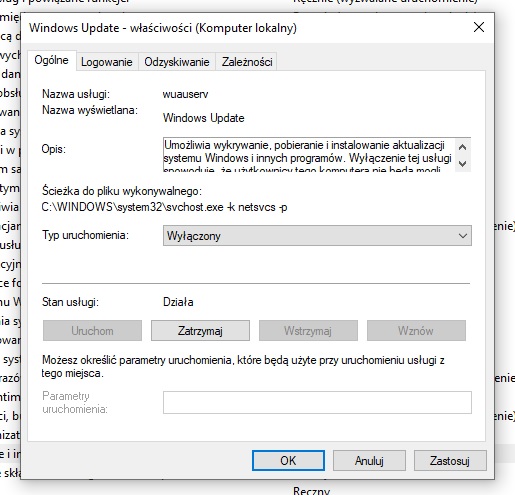Click the dialog title bar text
This screenshot has width=515, height=495.
(163, 28)
